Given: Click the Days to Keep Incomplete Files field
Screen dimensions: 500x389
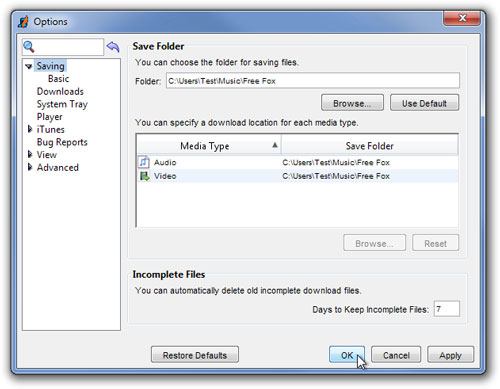Looking at the screenshot, I should [447, 309].
